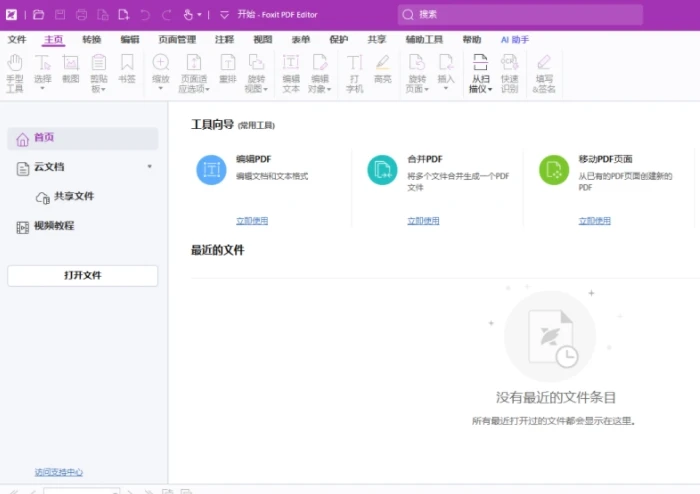Open the 文件 menu

coord(17,40)
